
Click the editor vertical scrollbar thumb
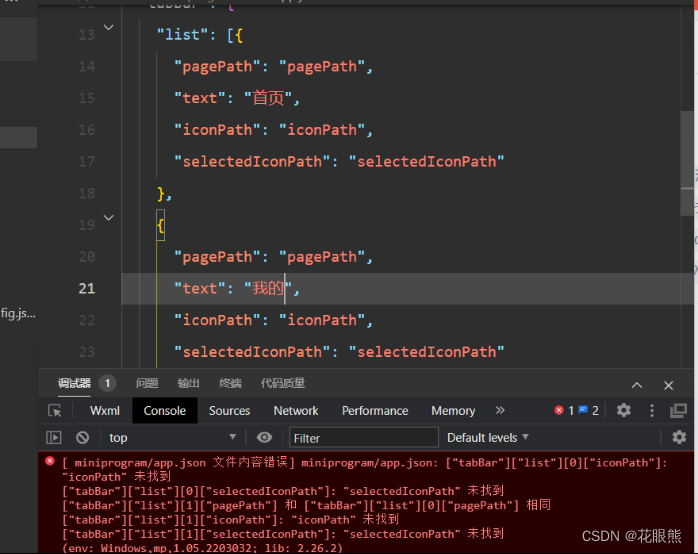tap(687, 163)
